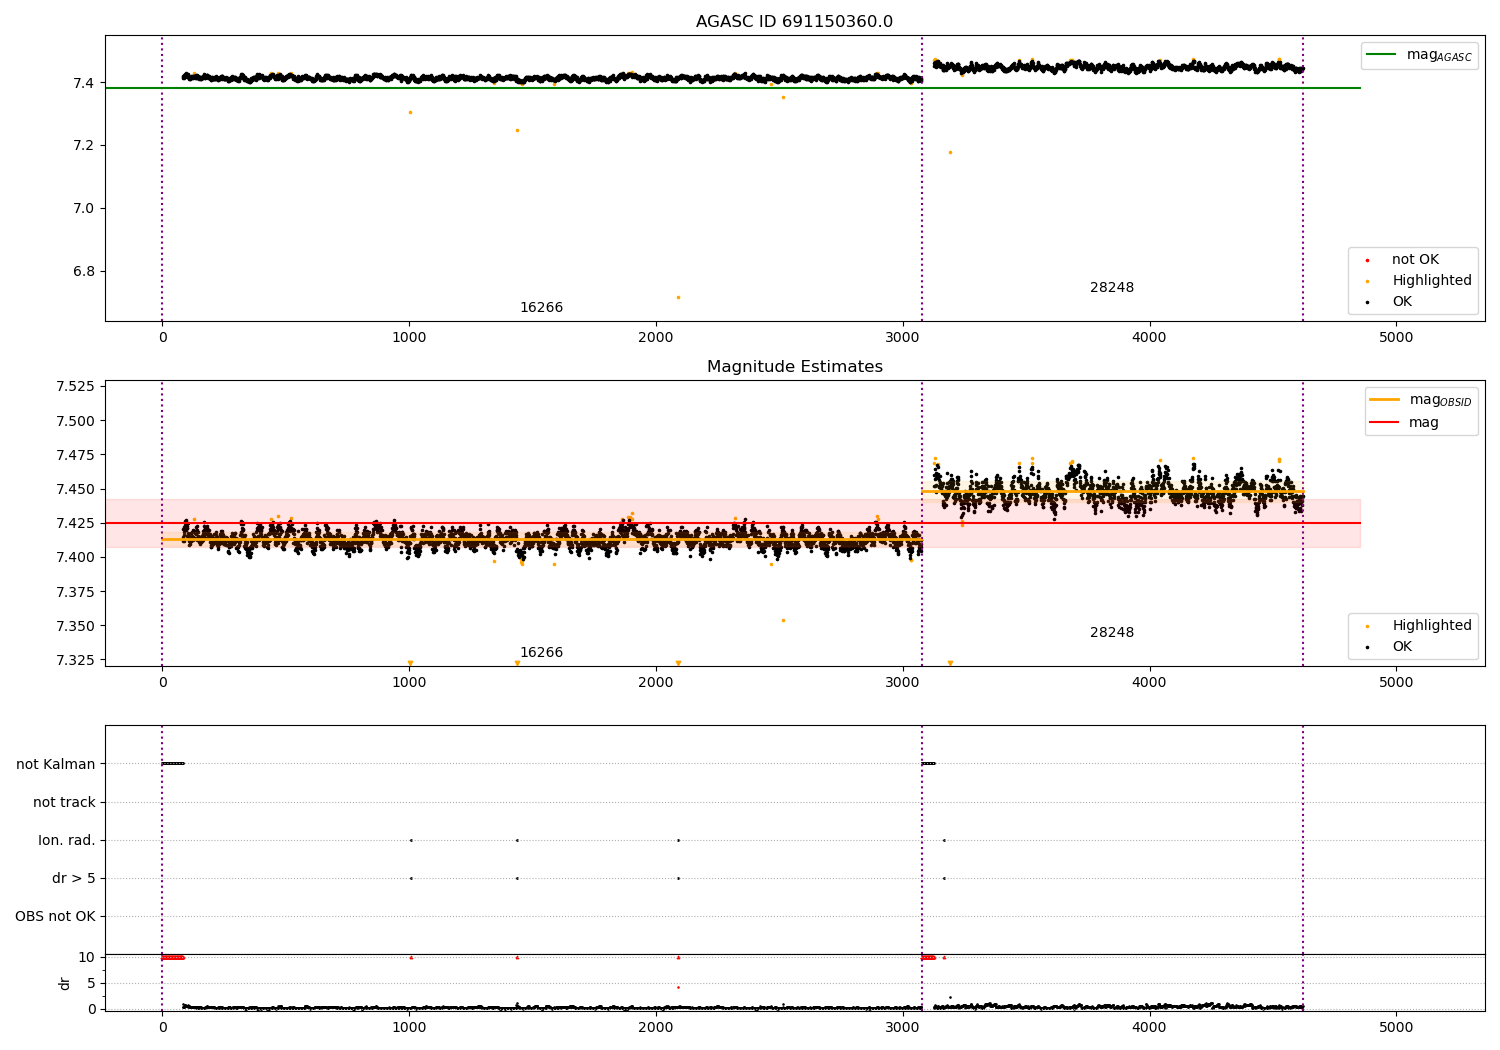Click the red mag legend entry in middle plot
The width and height of the screenshot is (1500, 1050).
(1405, 423)
